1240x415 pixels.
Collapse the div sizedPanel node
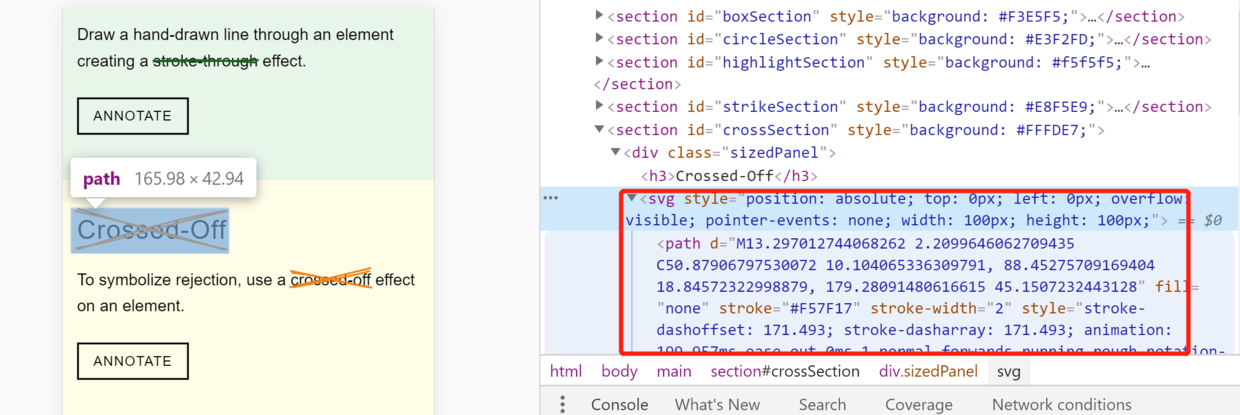616,153
